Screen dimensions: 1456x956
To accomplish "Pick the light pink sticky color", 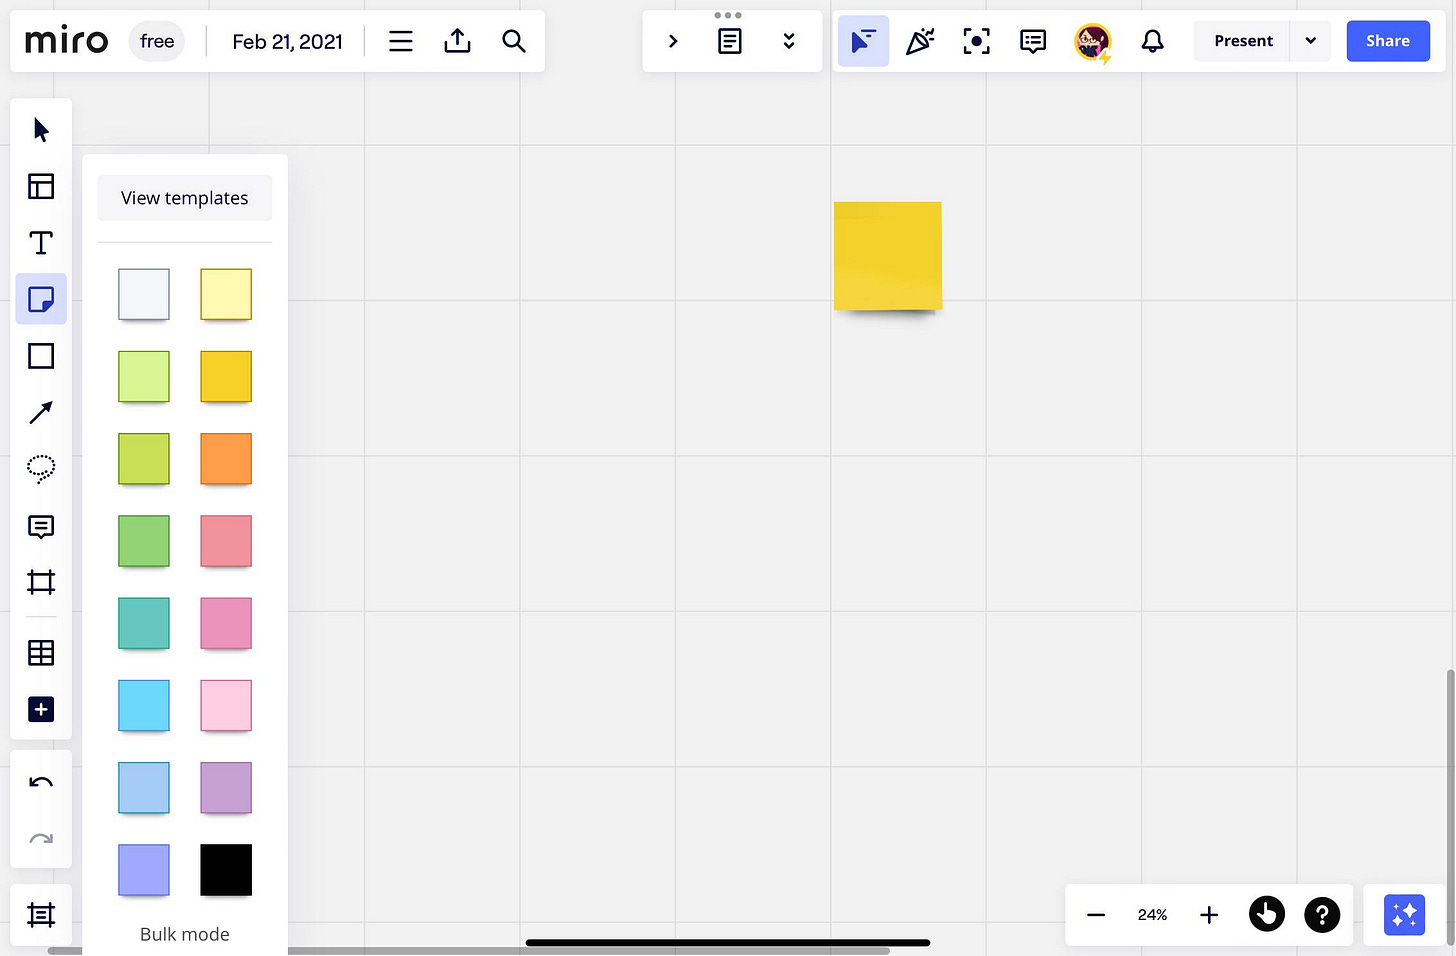I will point(226,705).
